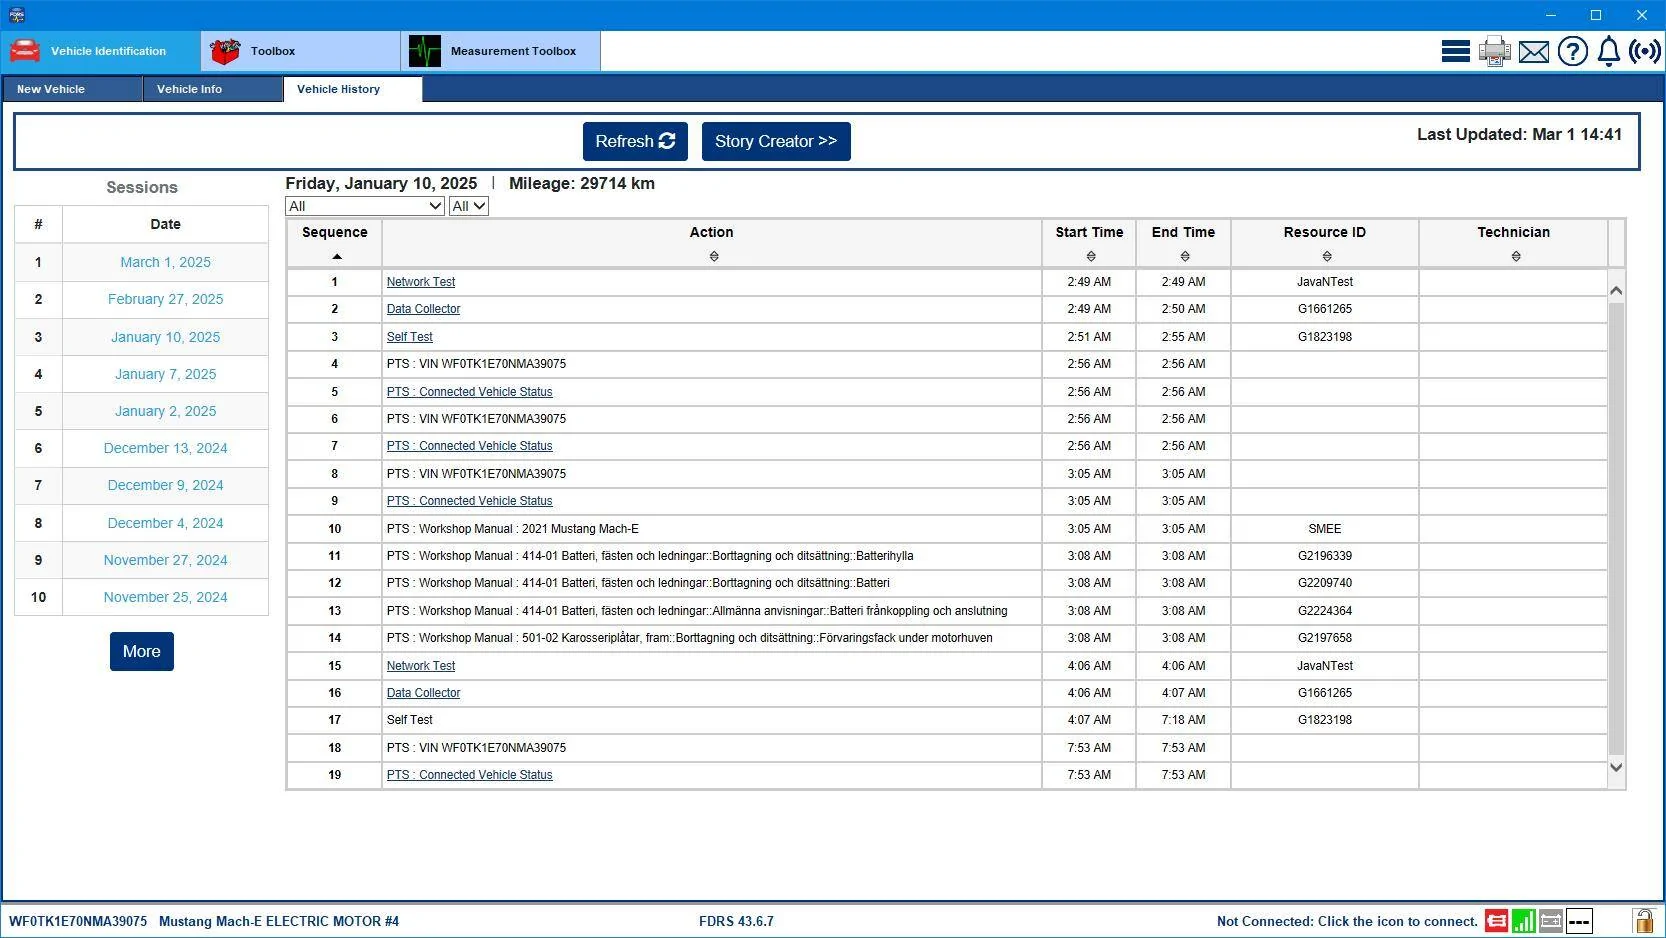Click the notification bell icon
The width and height of the screenshot is (1666, 938).
pos(1609,51)
